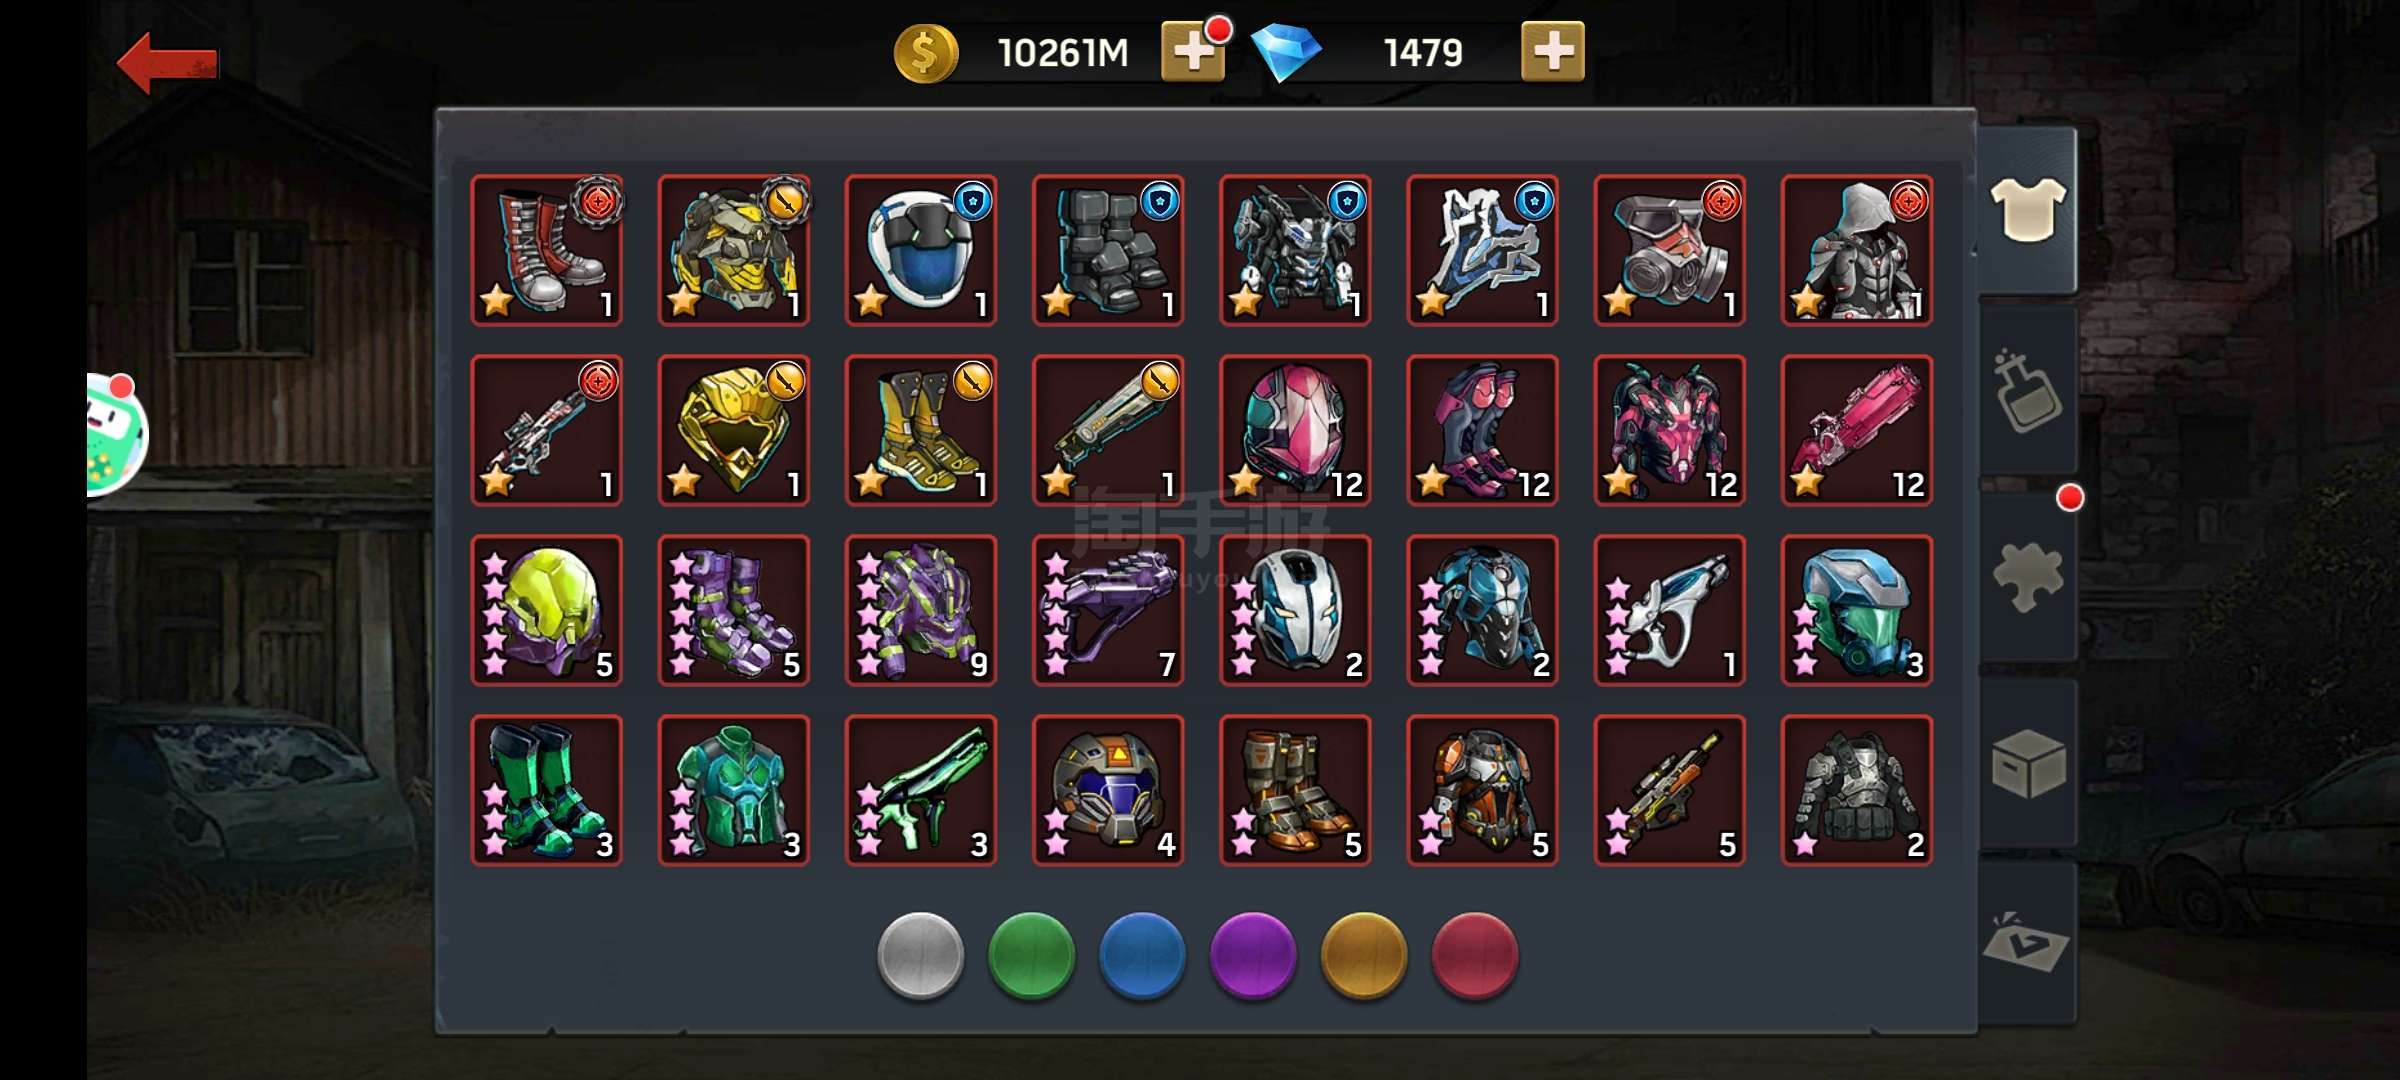Open the clothing shirt tab
Image resolution: width=2400 pixels, height=1080 pixels.
coord(2027,209)
